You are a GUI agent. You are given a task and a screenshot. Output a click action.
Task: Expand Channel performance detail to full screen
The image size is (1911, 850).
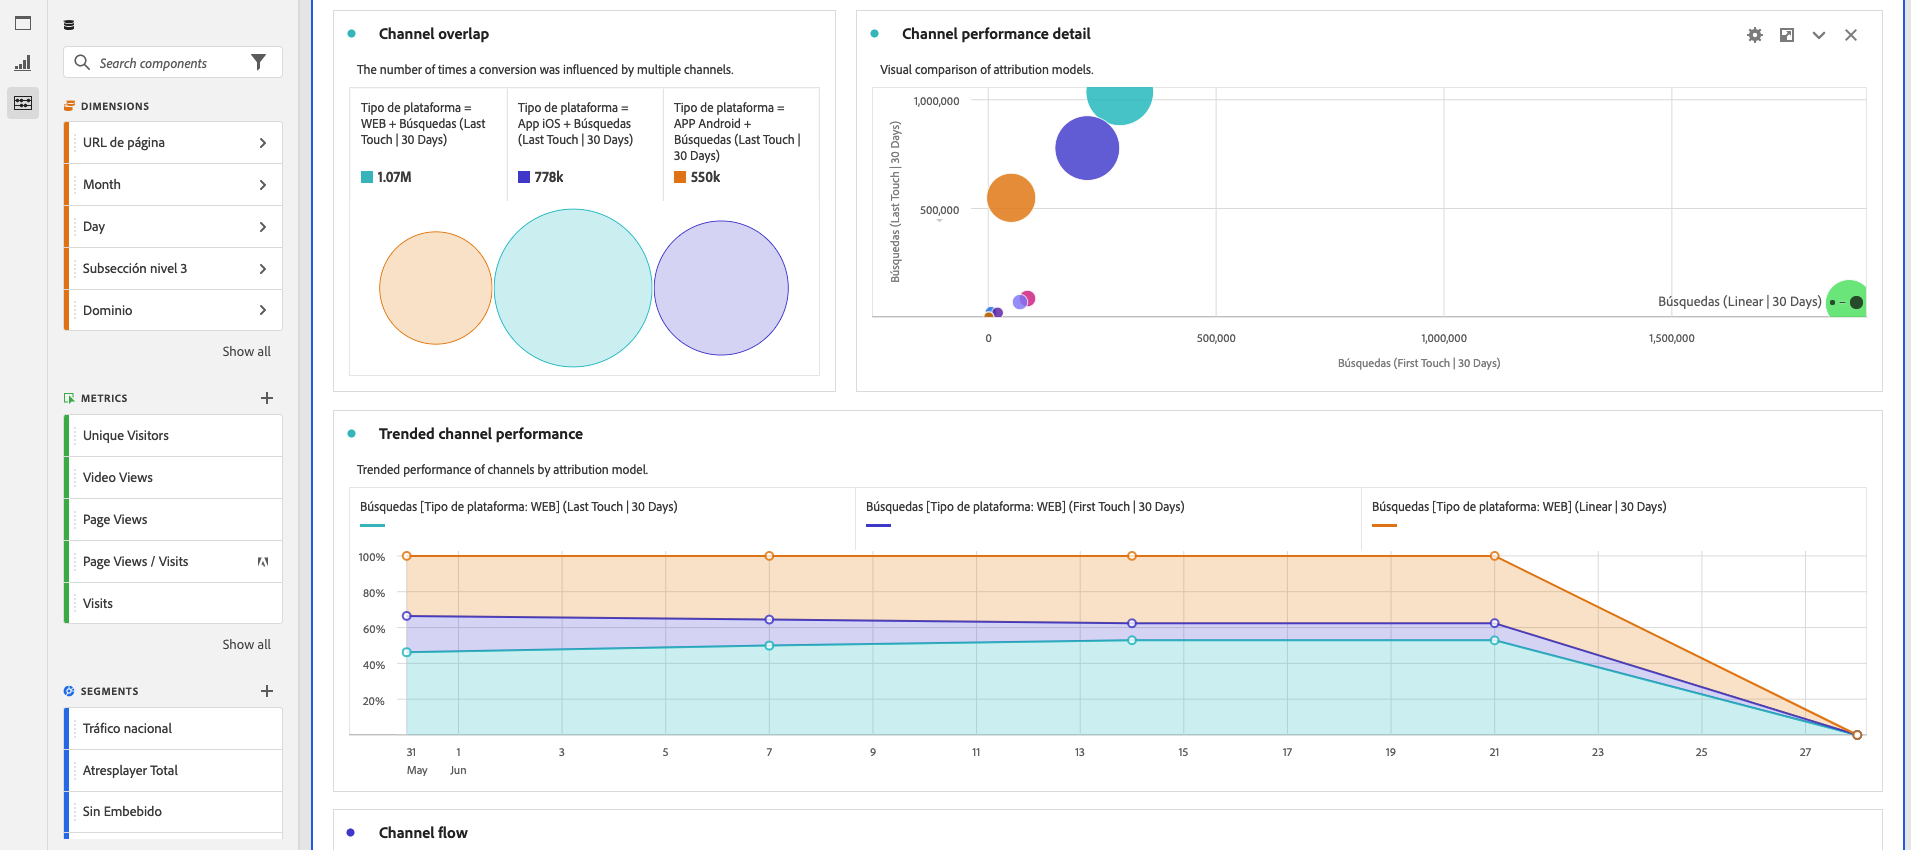pyautogui.click(x=1787, y=35)
